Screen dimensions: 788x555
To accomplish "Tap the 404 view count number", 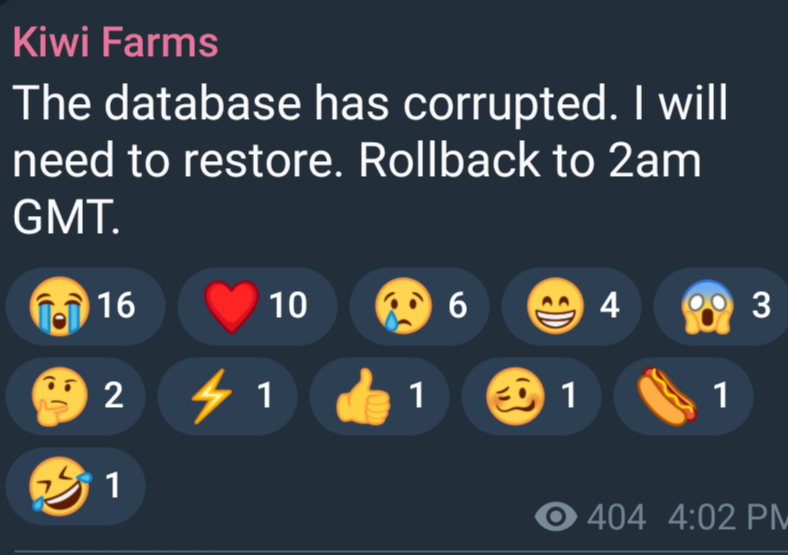I will [x=617, y=517].
